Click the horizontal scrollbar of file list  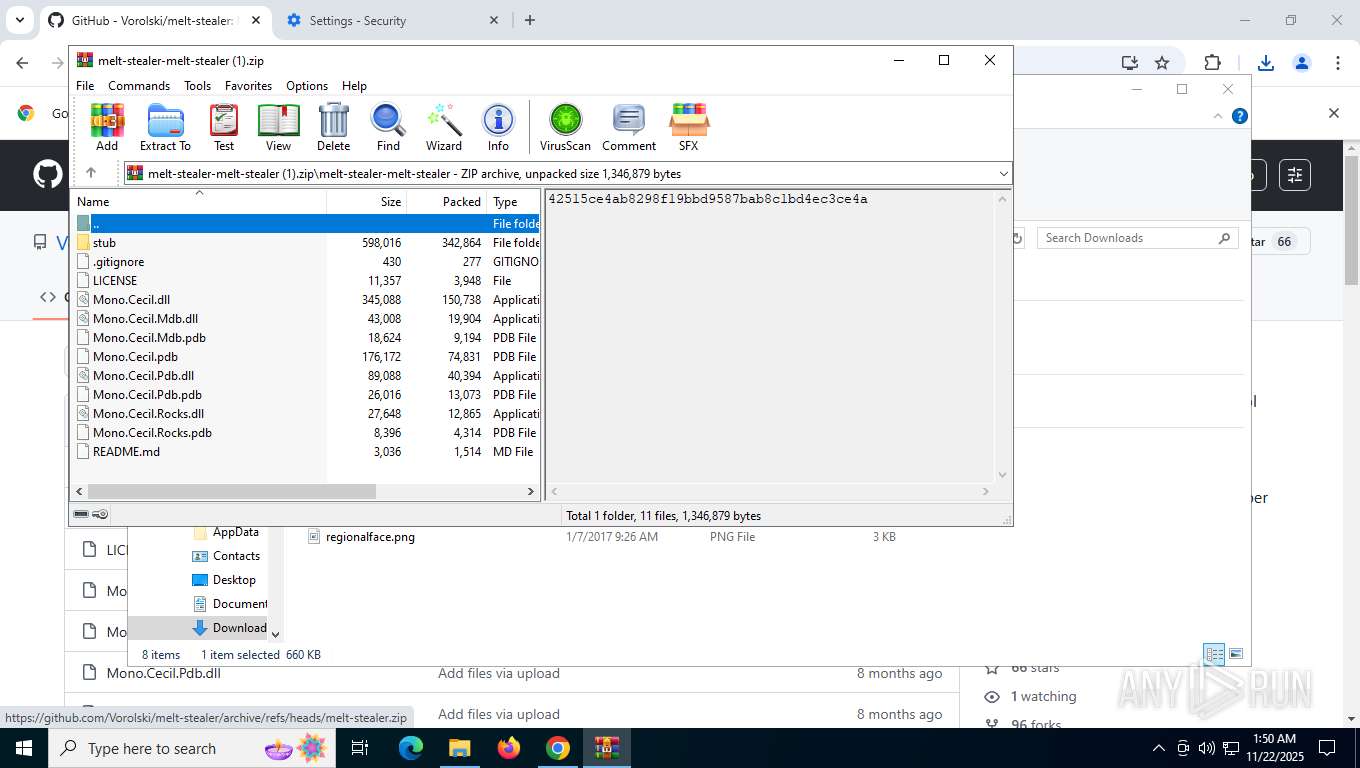232,491
